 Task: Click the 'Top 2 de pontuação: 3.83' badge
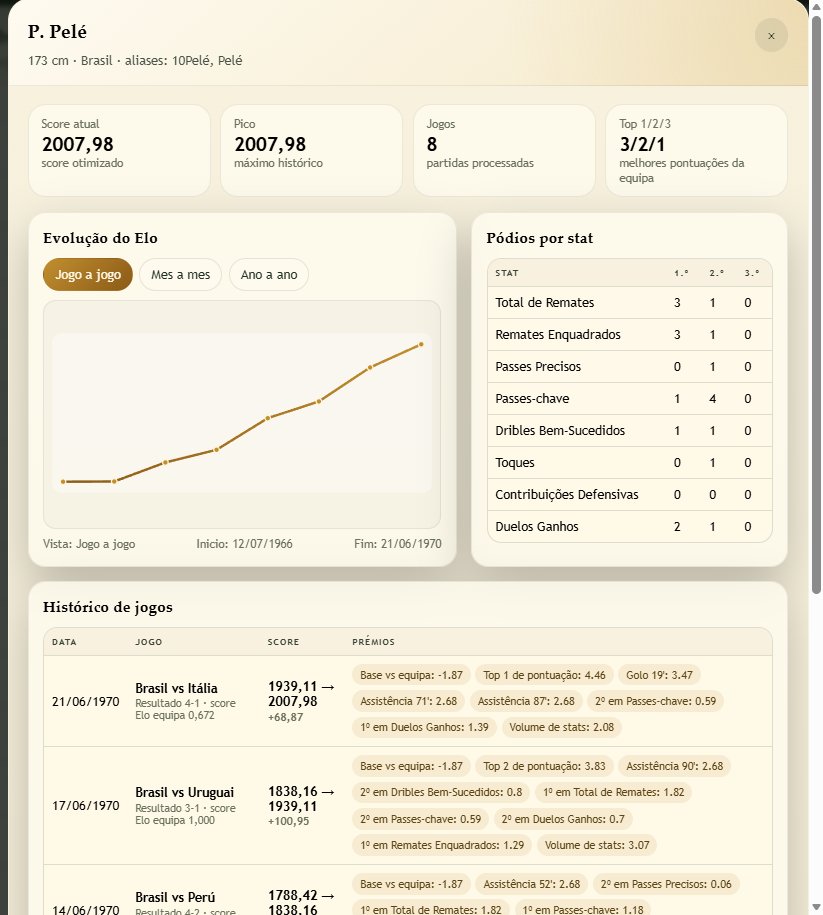point(544,766)
